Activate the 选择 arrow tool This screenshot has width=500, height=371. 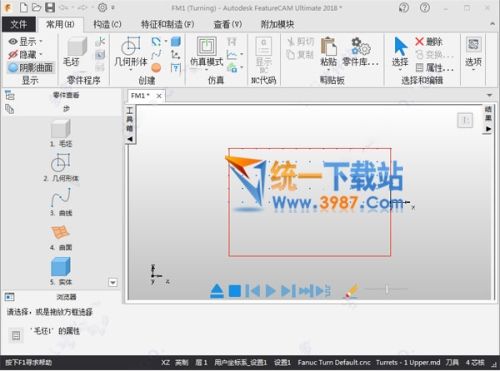(400, 46)
